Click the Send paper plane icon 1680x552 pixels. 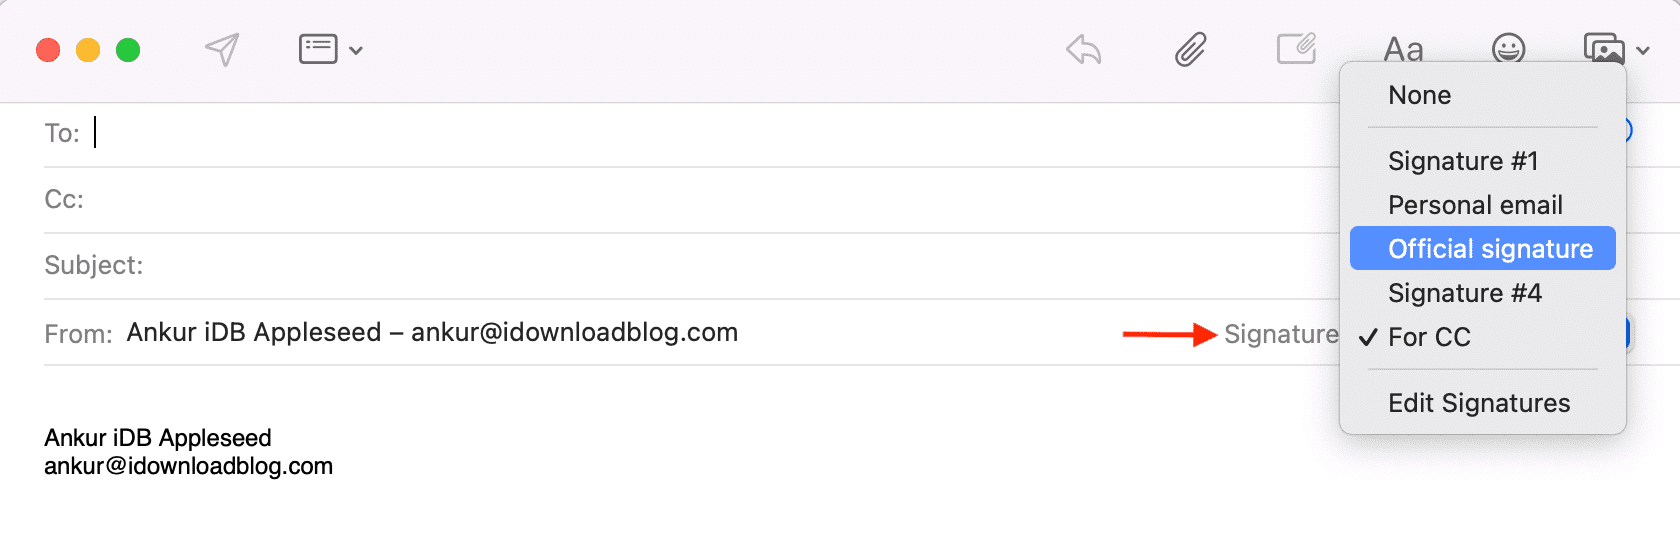coord(222,49)
